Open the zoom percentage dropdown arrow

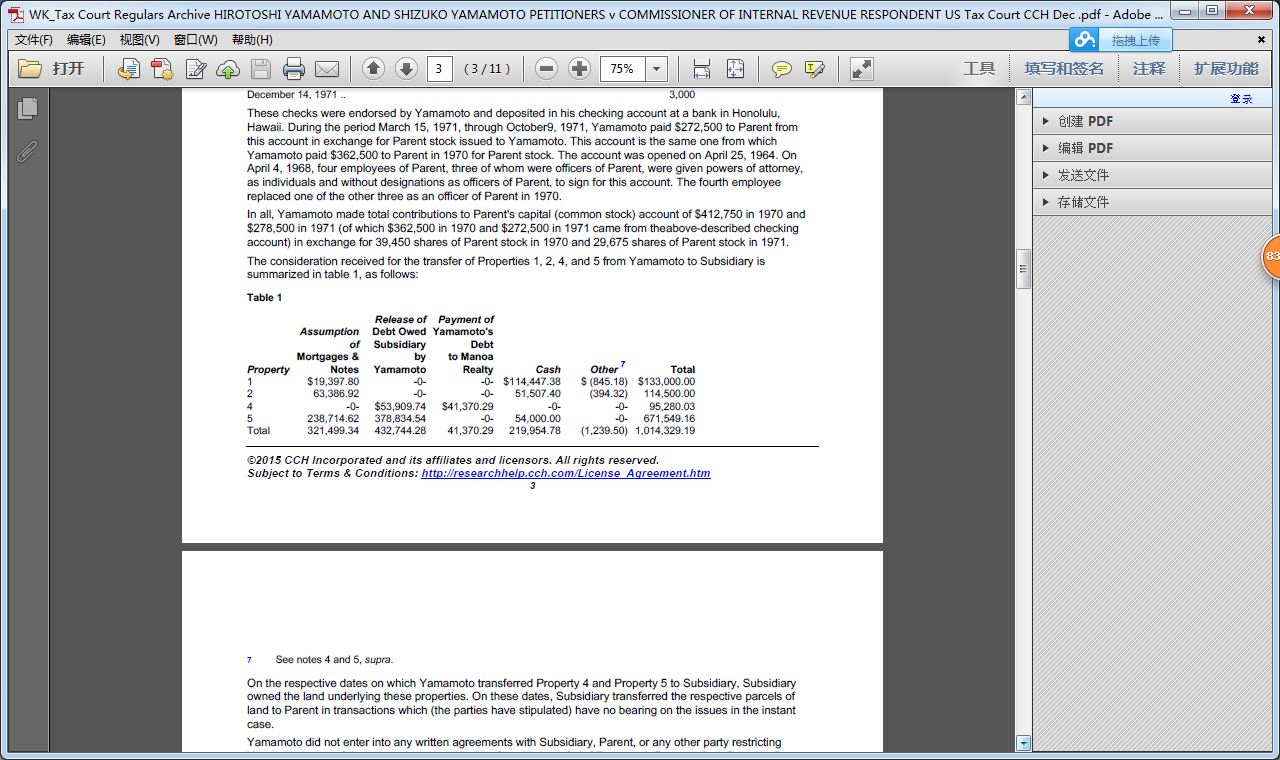click(x=657, y=69)
